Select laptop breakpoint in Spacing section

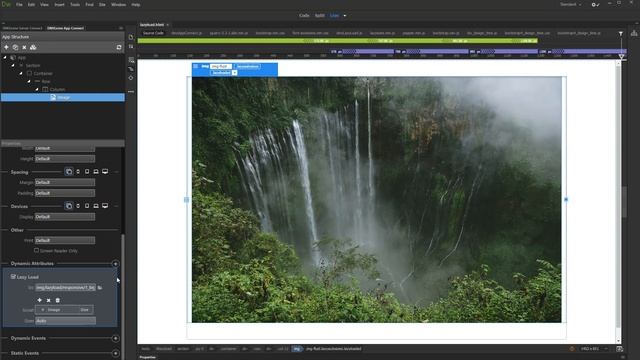pos(96,172)
